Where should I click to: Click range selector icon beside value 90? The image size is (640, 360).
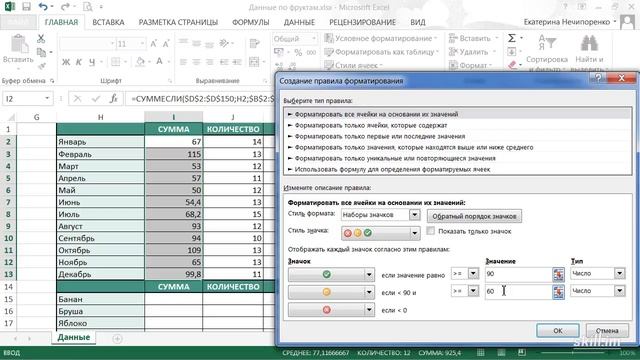tap(558, 274)
